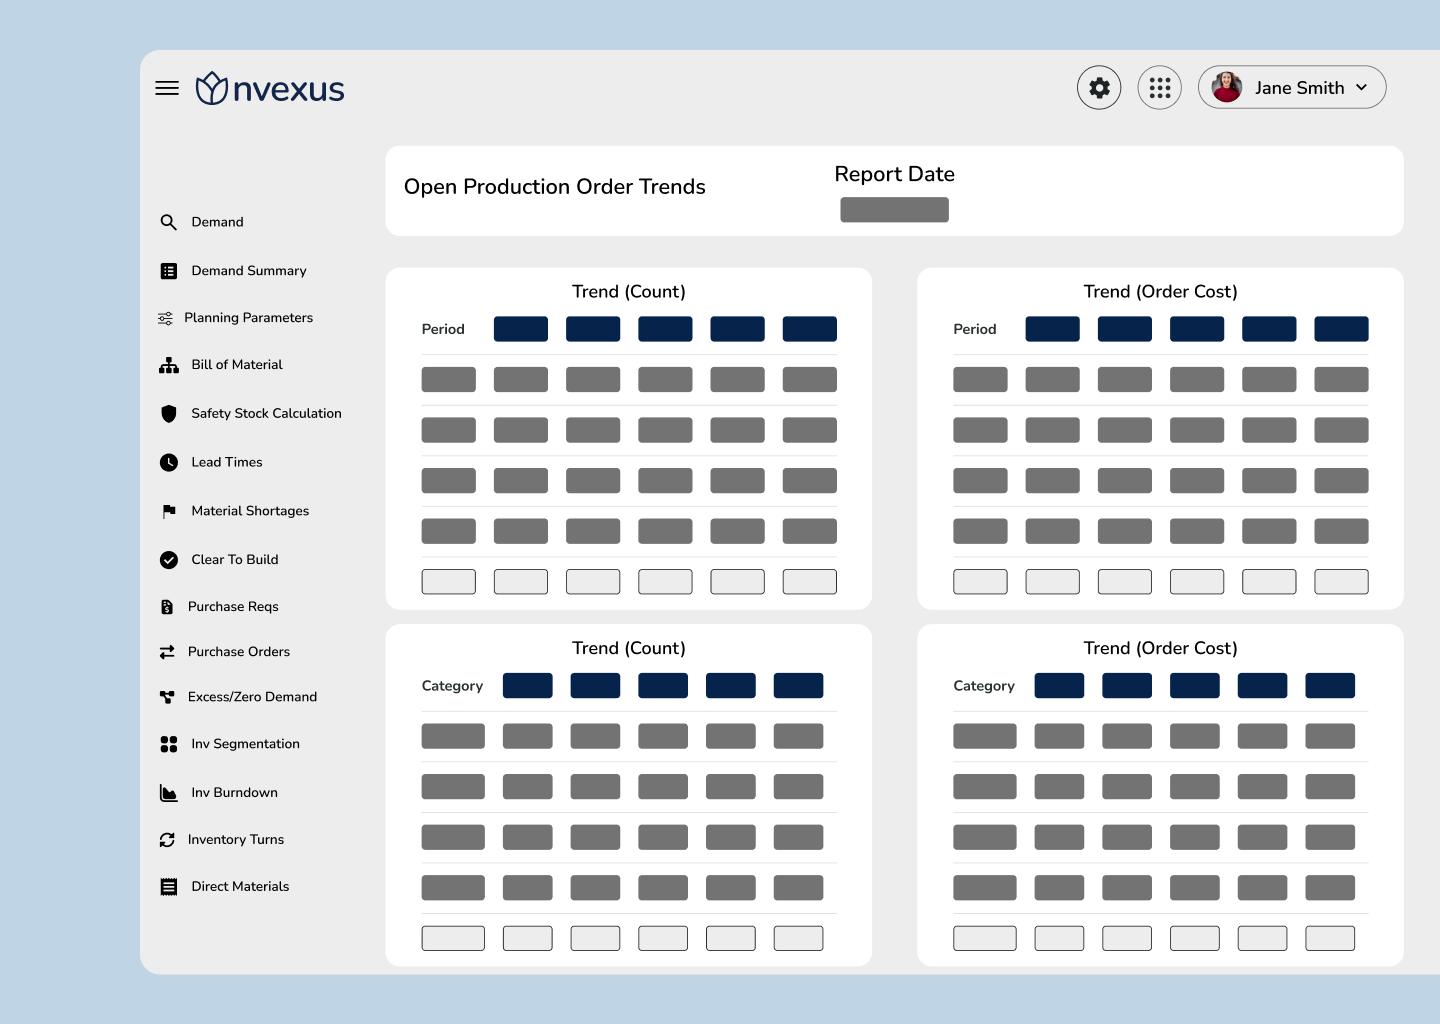Open the Demand menu item
This screenshot has width=1440, height=1024.
point(217,222)
